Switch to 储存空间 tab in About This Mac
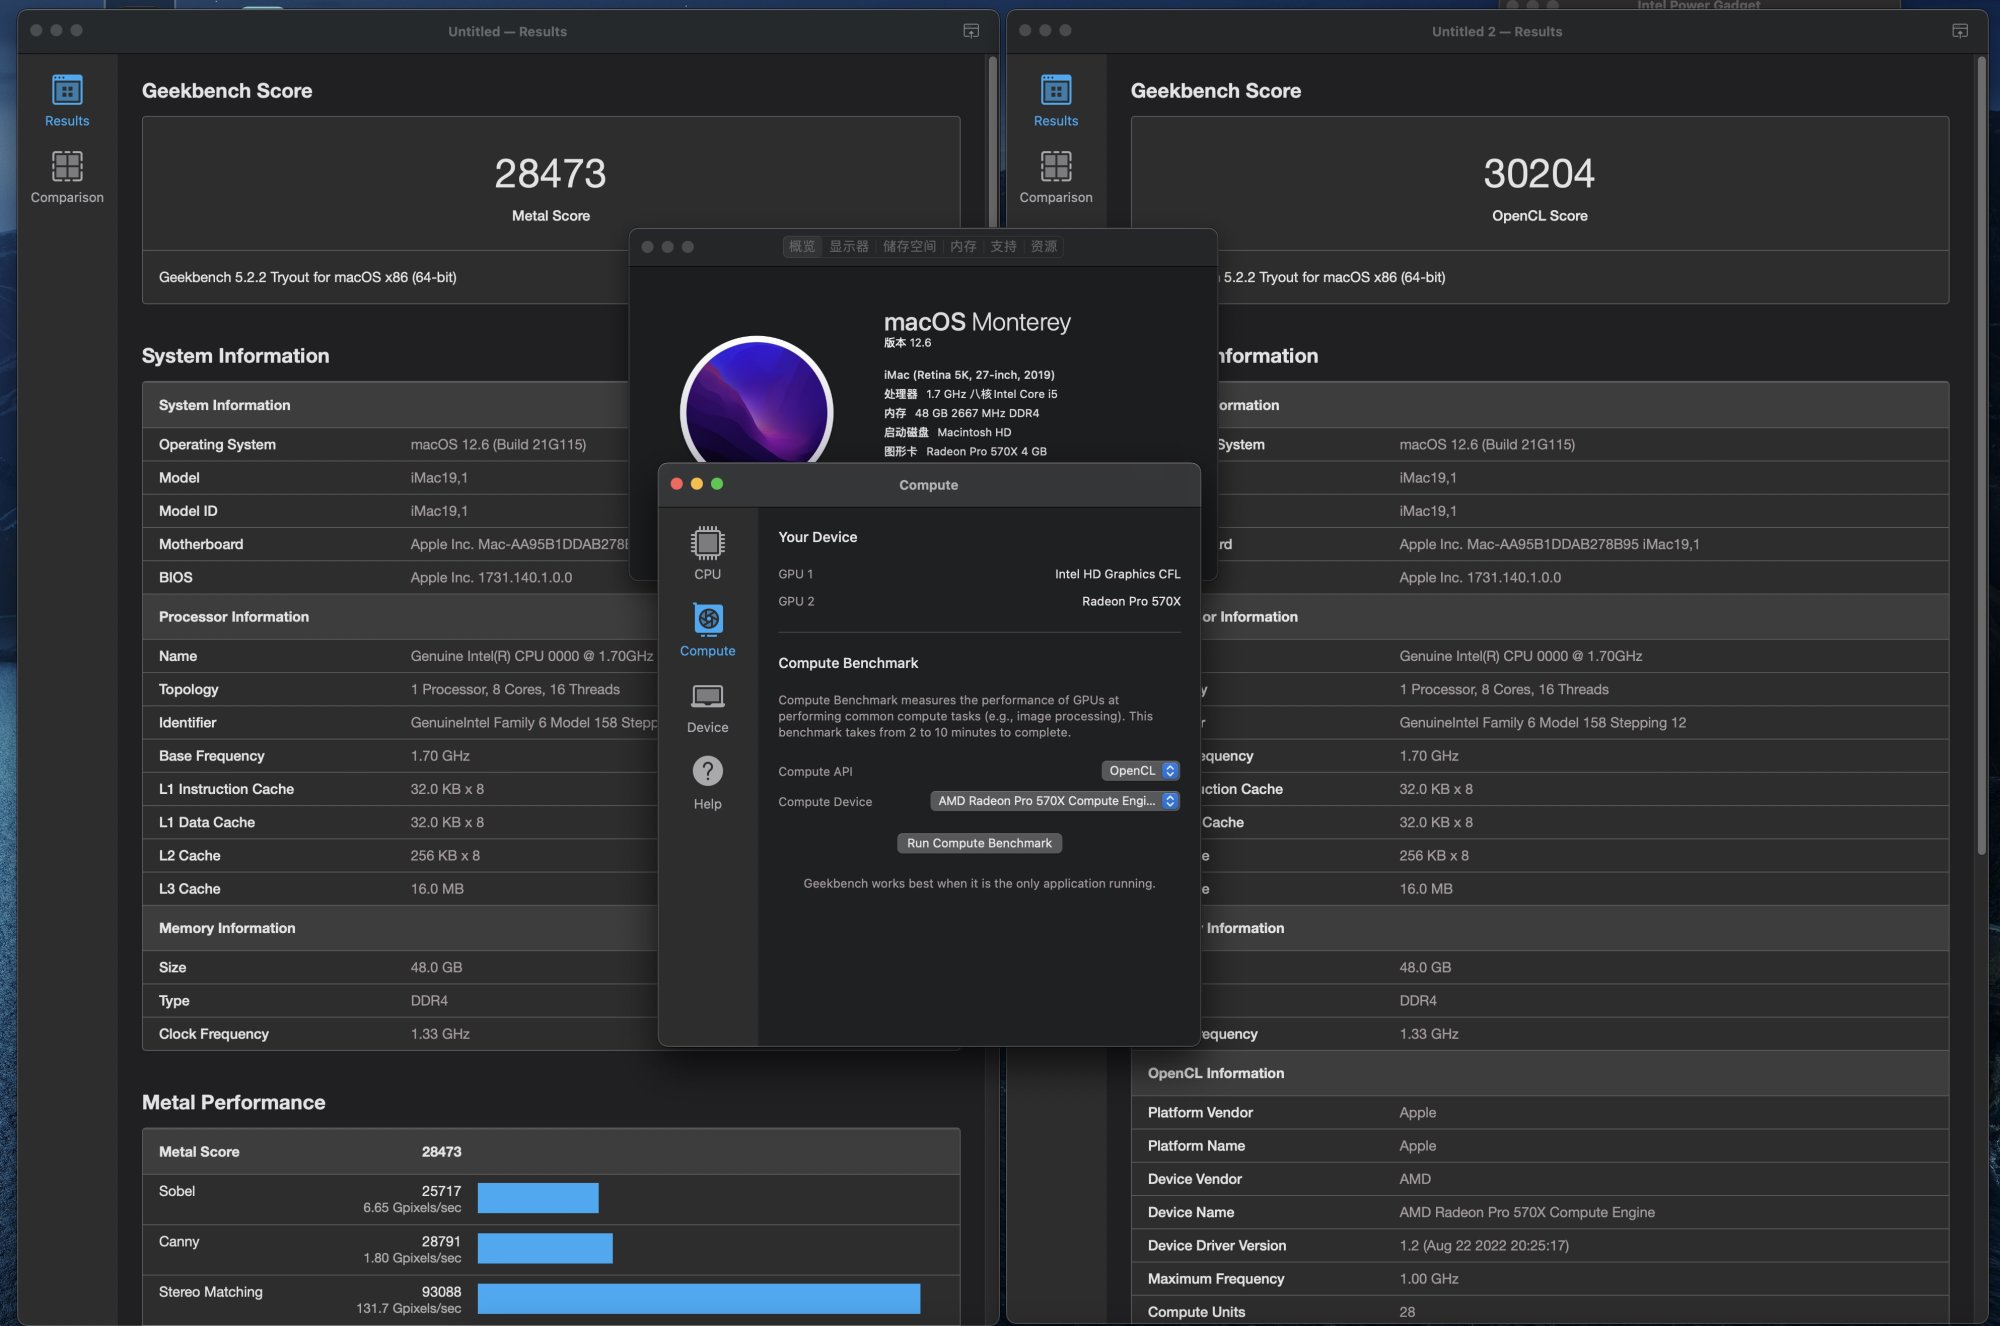This screenshot has width=2000, height=1326. [909, 246]
